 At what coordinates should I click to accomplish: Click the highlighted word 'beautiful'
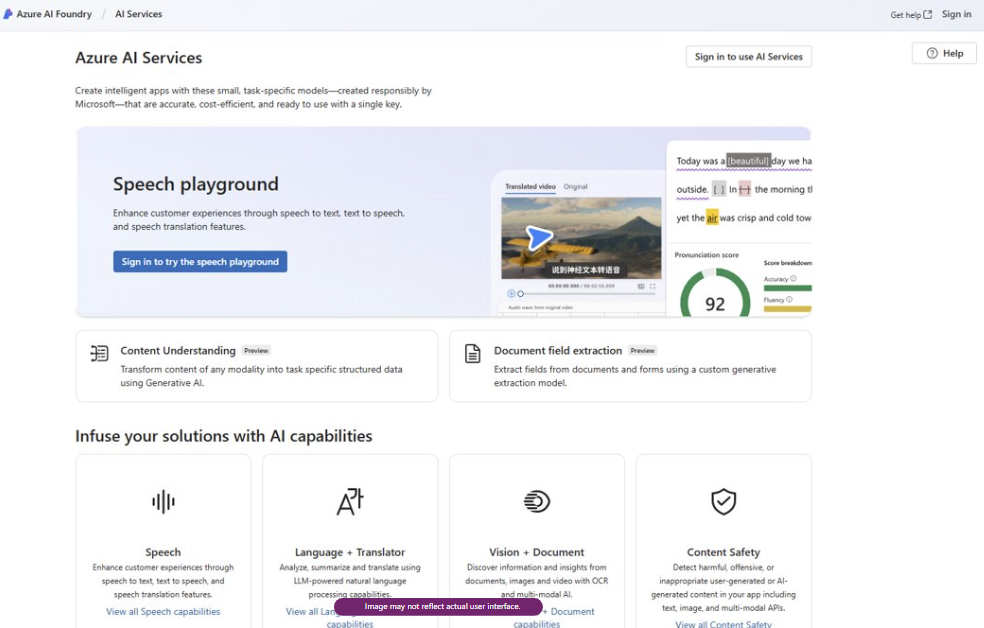point(748,161)
